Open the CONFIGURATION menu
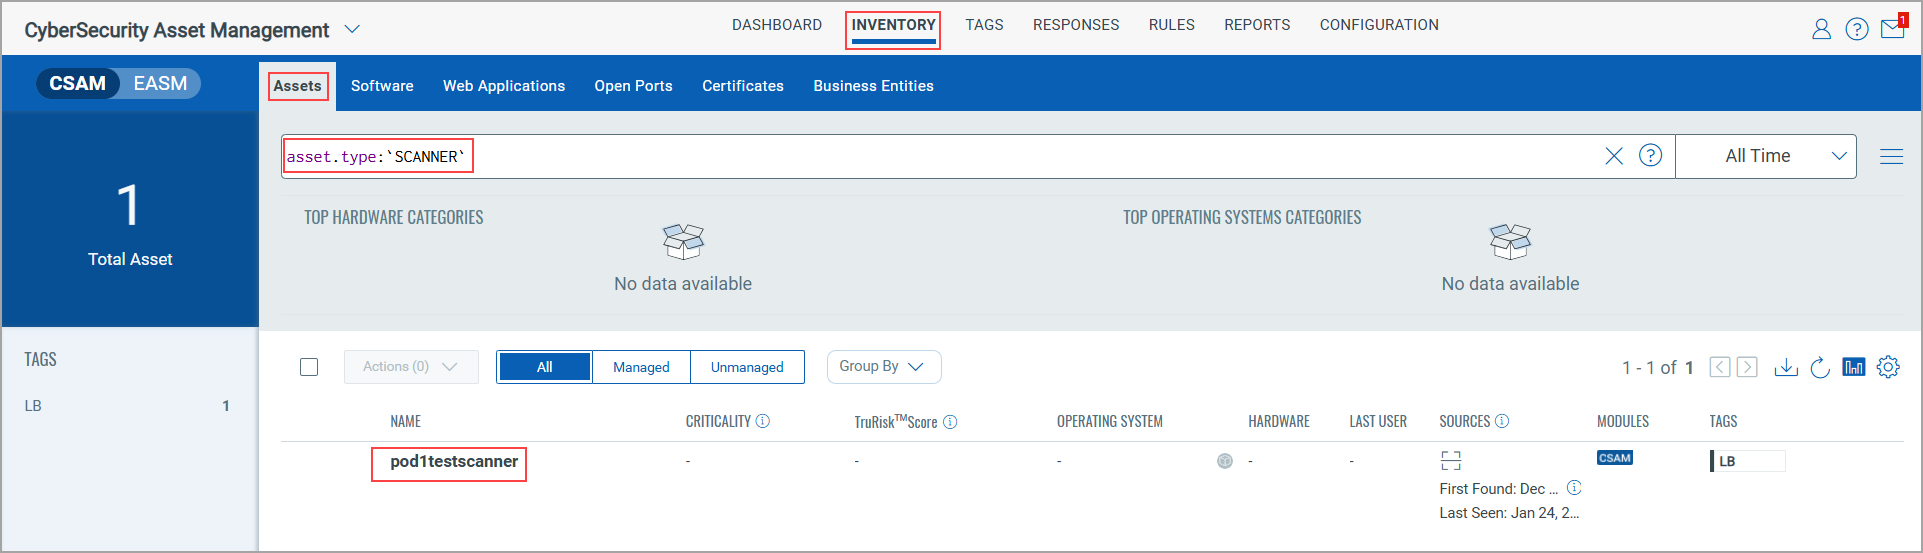Screen dimensions: 1923x553 (1379, 25)
